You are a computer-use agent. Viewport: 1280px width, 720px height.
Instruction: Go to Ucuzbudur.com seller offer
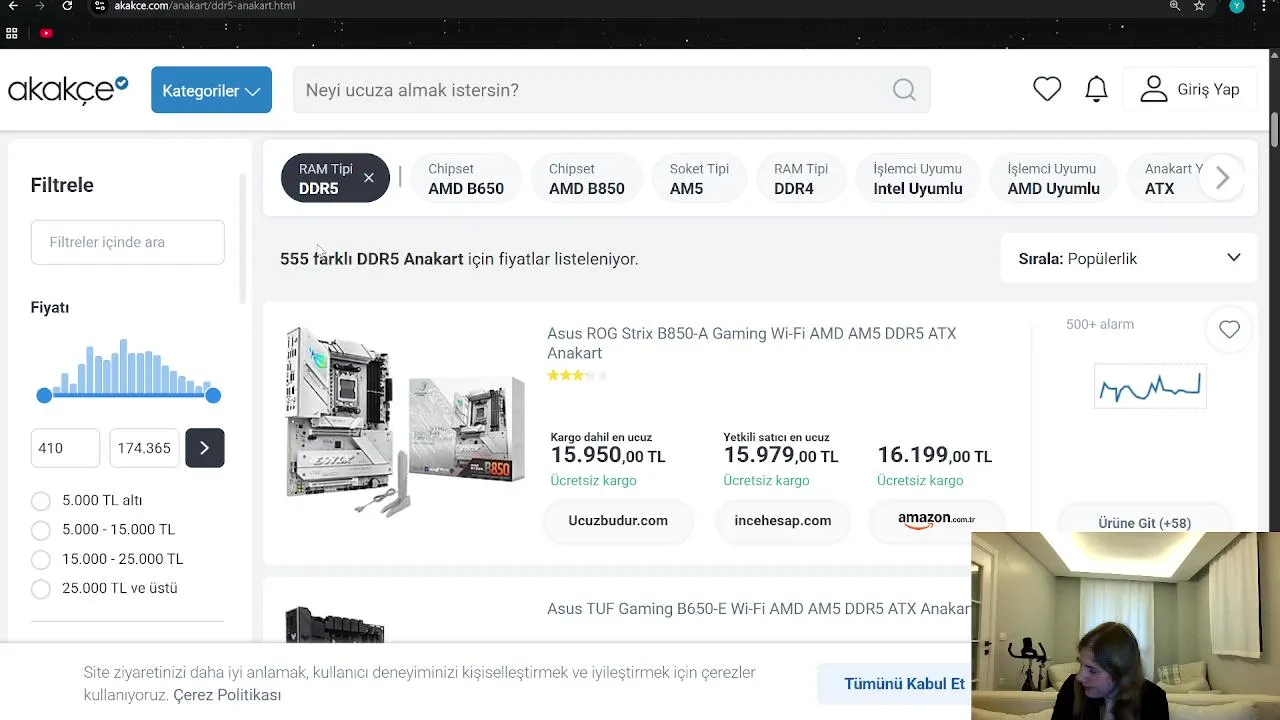point(618,521)
